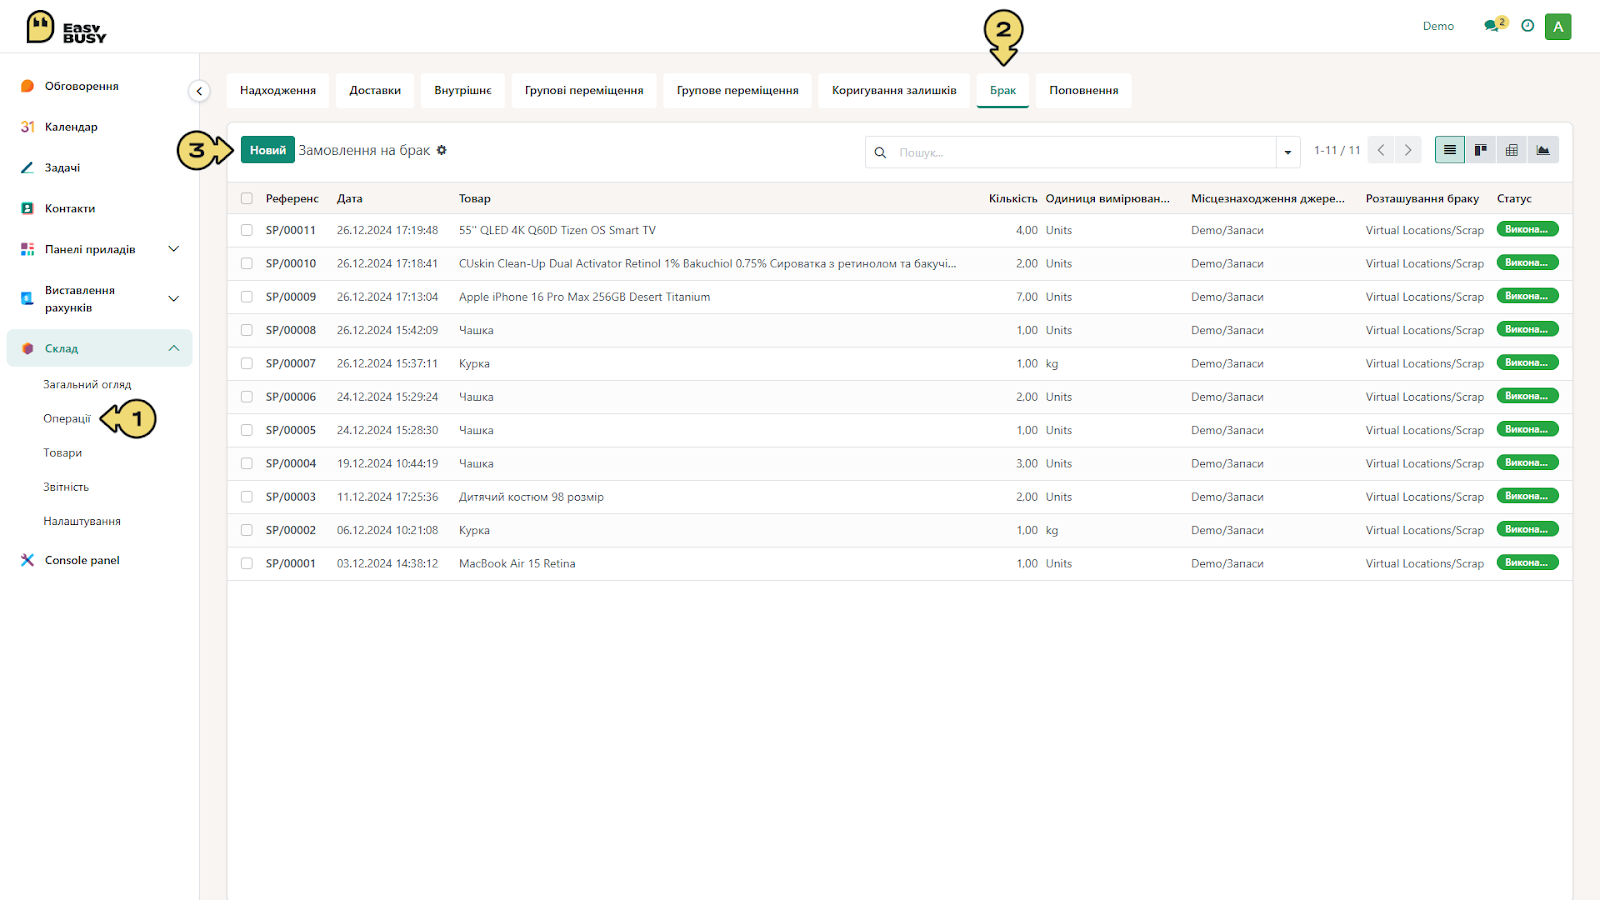The image size is (1600, 900).
Task: Expand the Панелі приладів menu
Action: tap(173, 249)
